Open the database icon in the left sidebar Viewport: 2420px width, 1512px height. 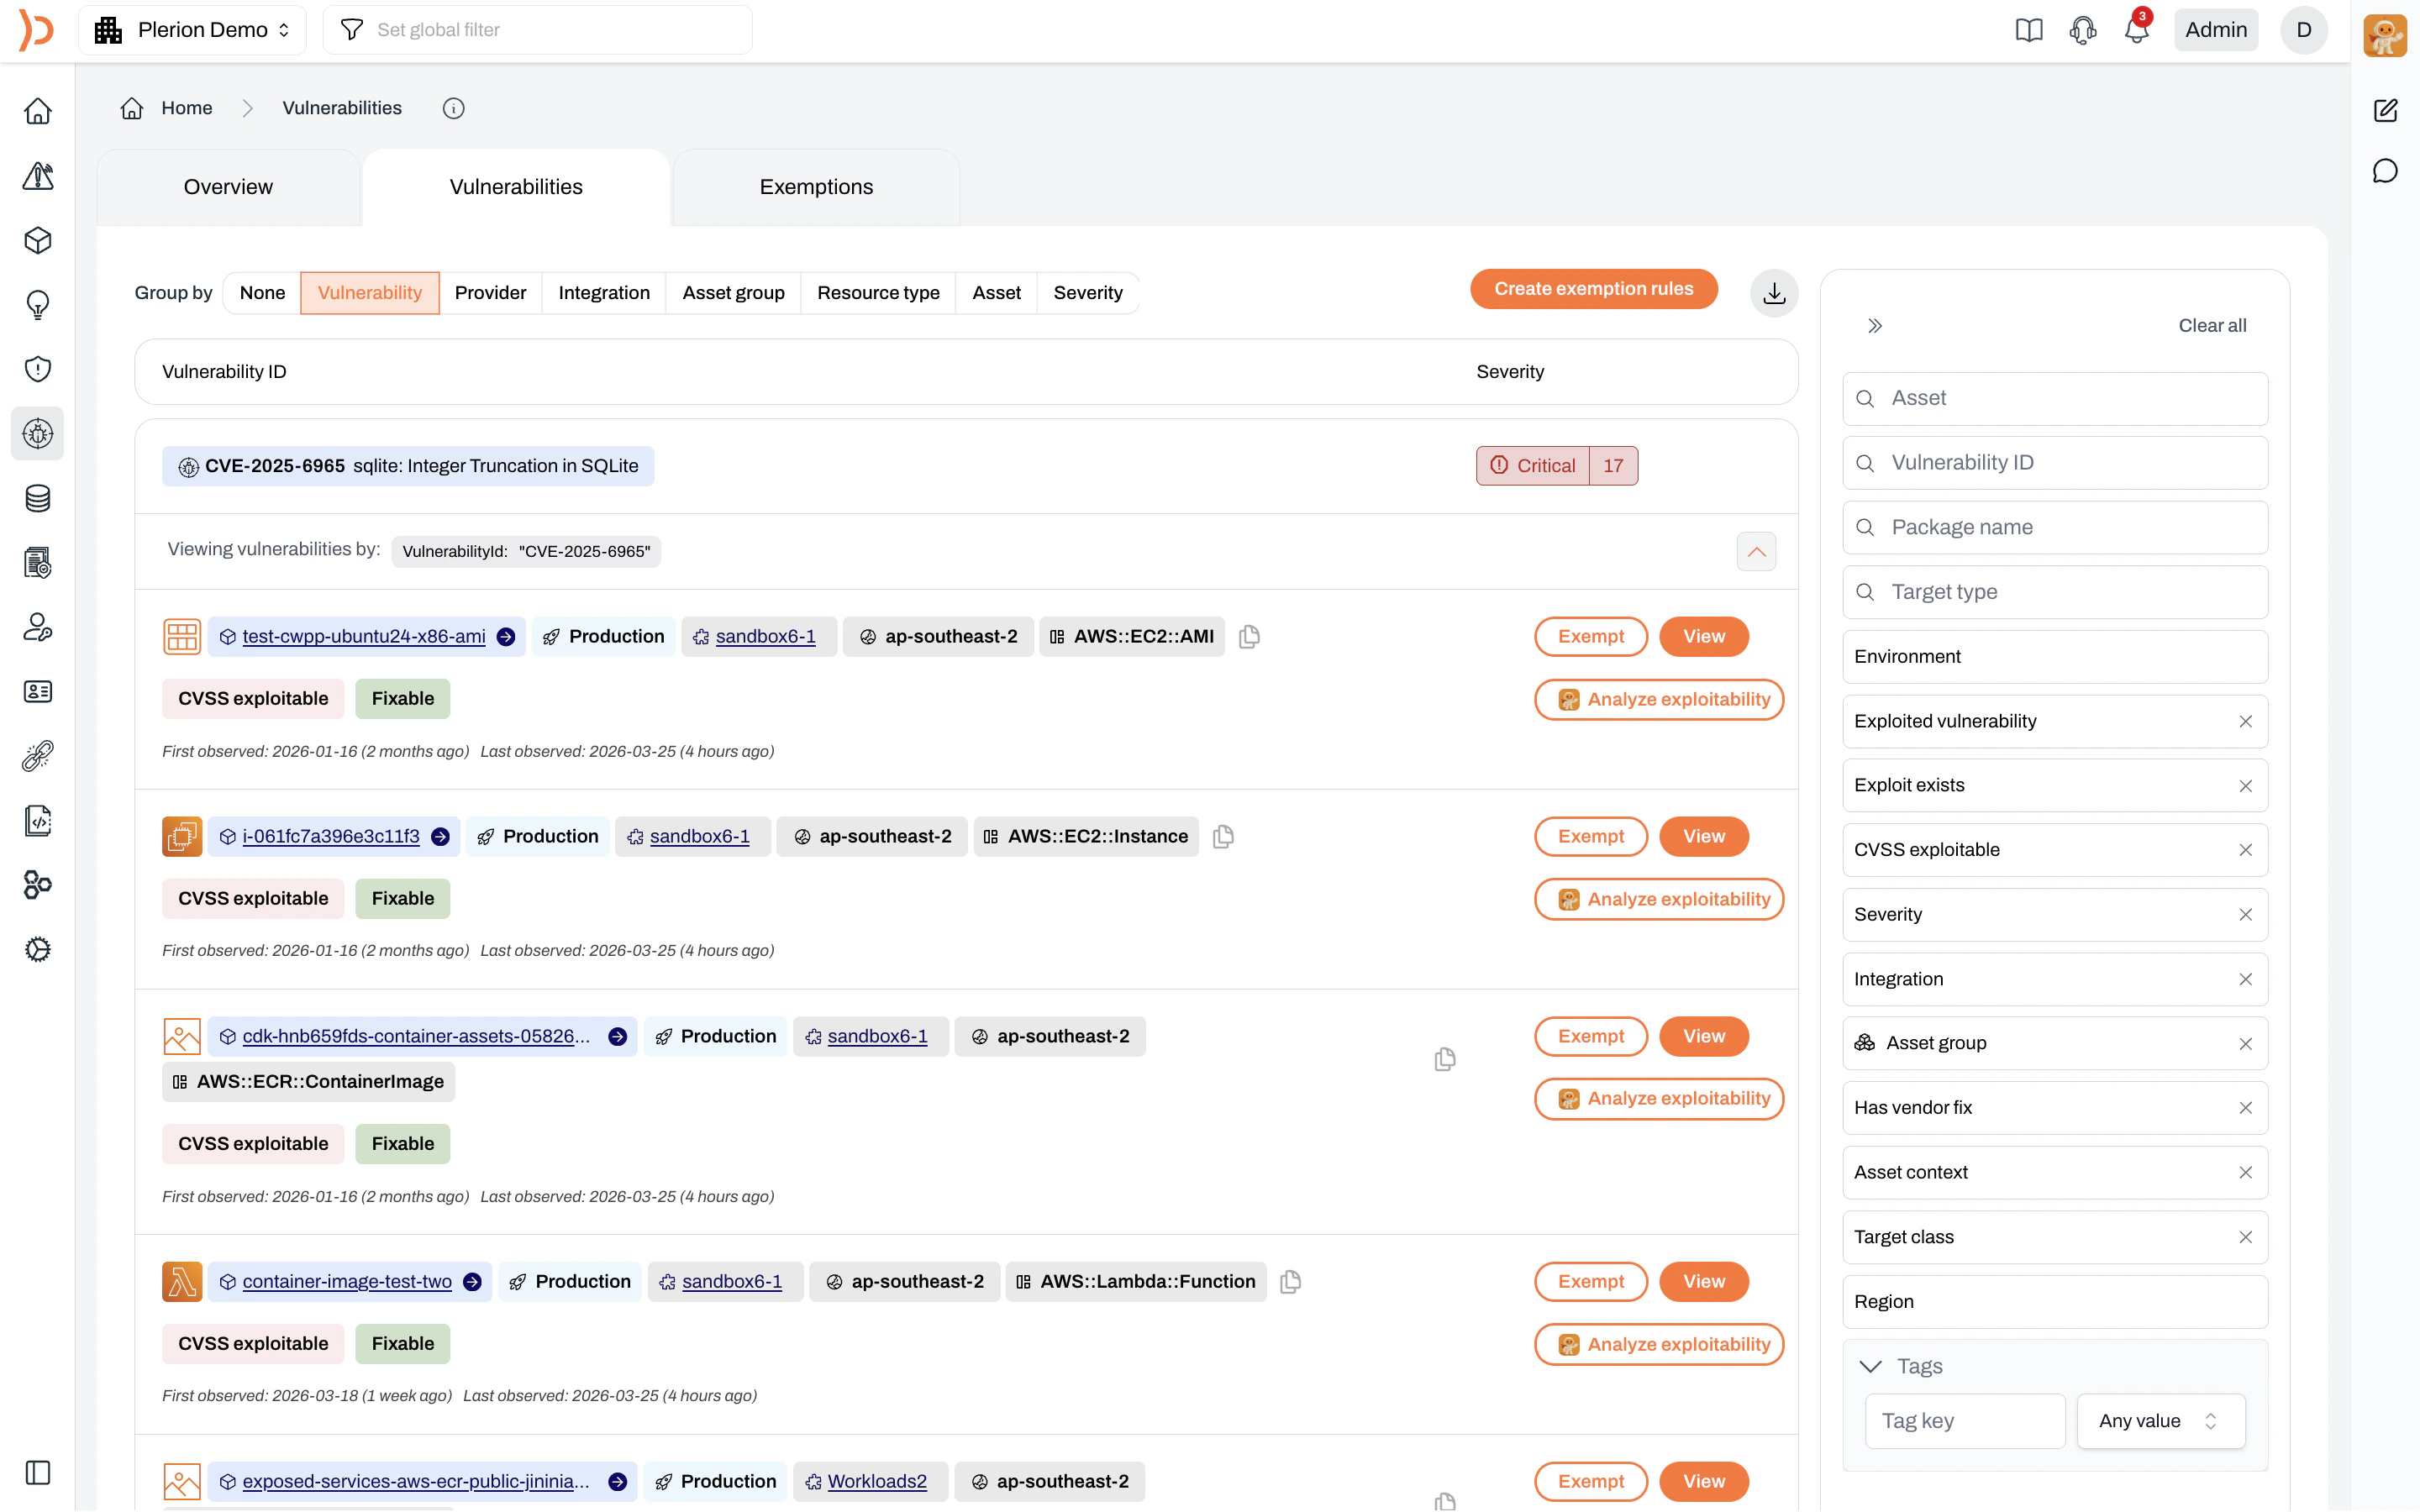click(37, 498)
